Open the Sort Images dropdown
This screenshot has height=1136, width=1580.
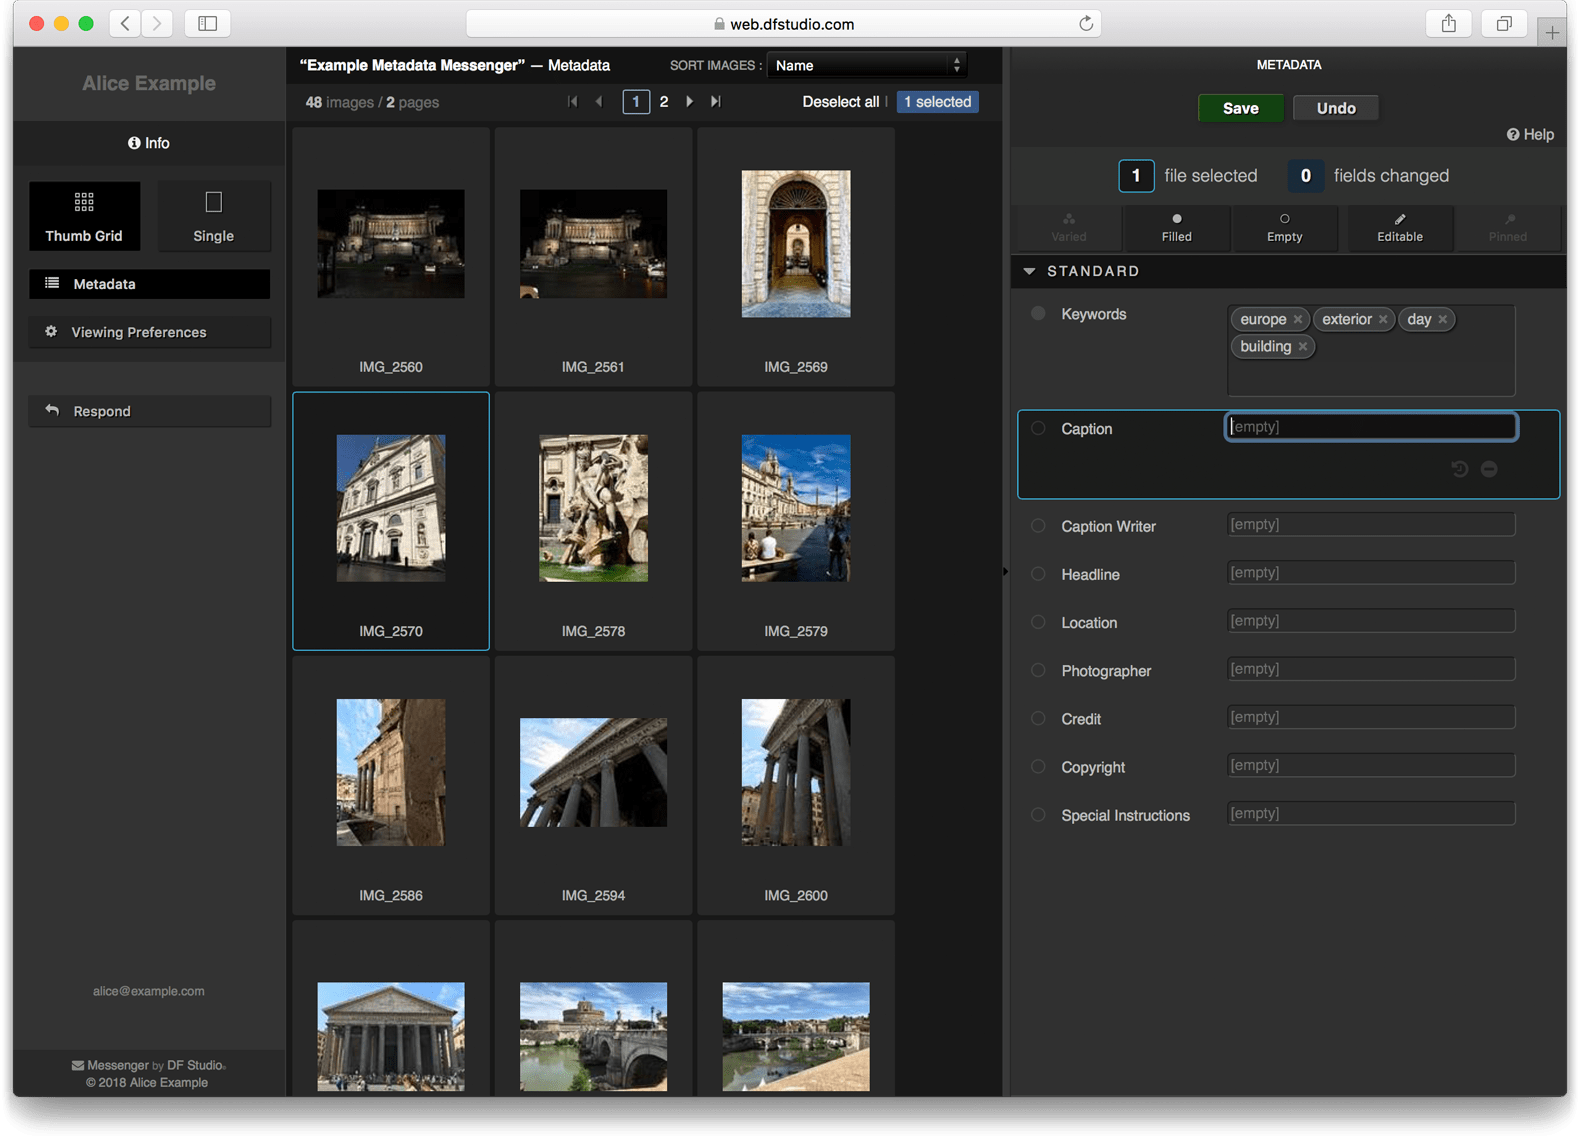(x=867, y=65)
